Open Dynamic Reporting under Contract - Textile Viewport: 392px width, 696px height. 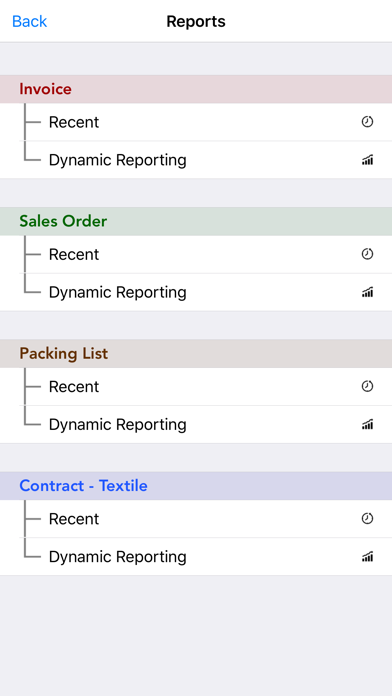click(x=196, y=557)
